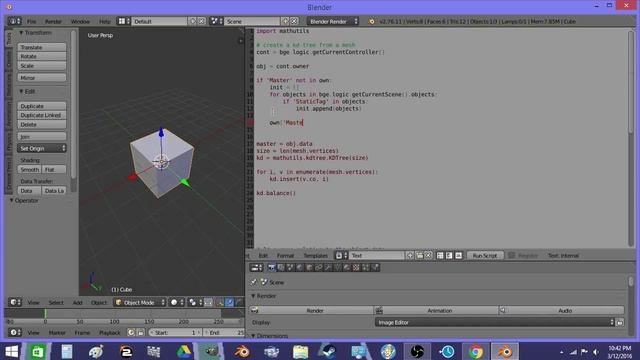Open the Templates menu in text editor
640x360 pixels.
point(316,256)
